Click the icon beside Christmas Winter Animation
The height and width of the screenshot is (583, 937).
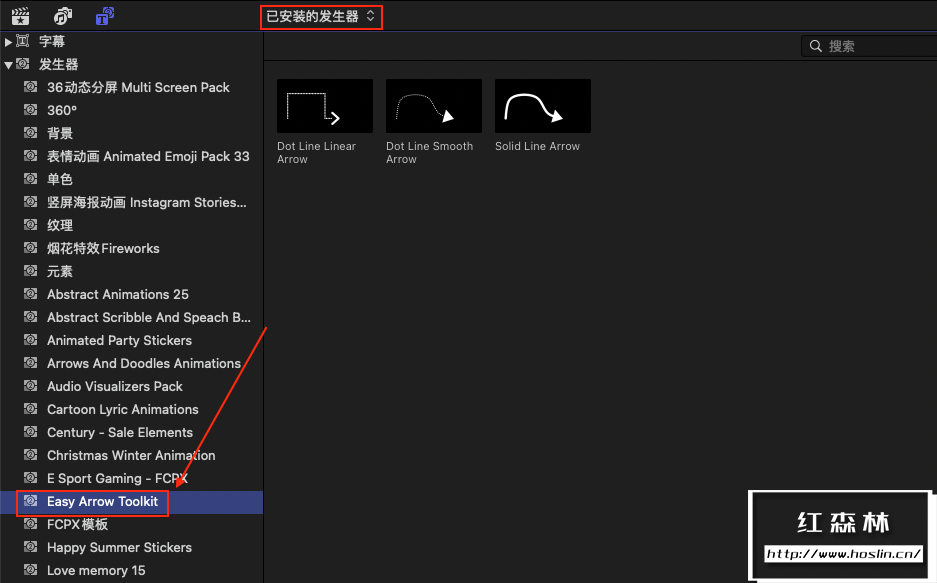tap(30, 455)
